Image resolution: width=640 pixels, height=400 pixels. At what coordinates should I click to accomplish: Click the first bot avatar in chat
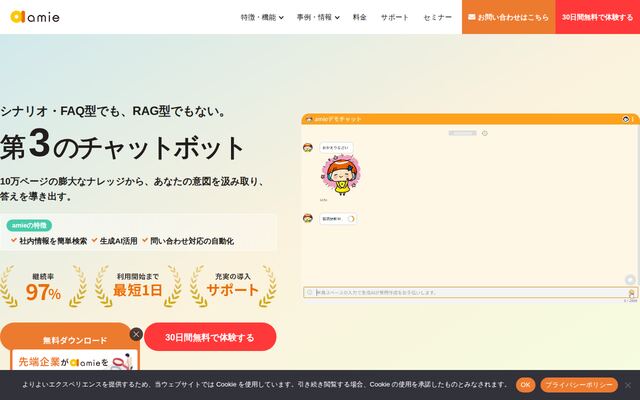point(308,147)
